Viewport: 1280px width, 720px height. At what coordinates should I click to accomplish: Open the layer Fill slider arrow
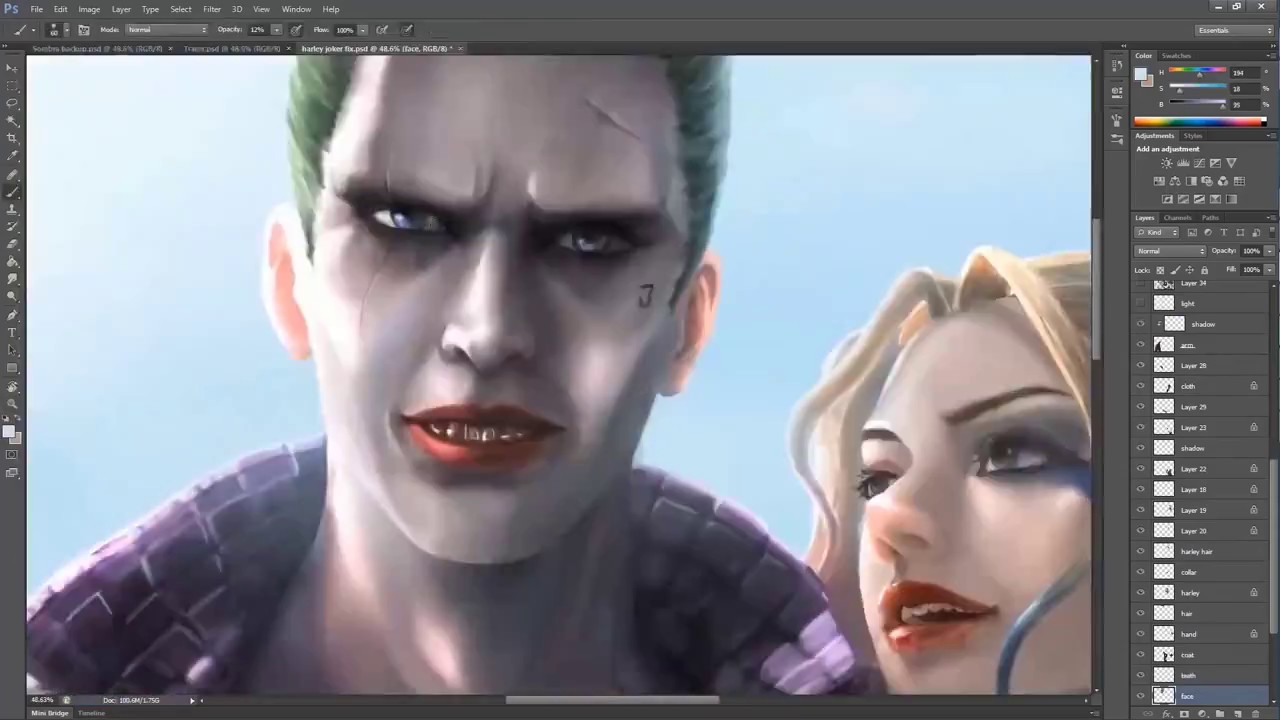click(1269, 270)
